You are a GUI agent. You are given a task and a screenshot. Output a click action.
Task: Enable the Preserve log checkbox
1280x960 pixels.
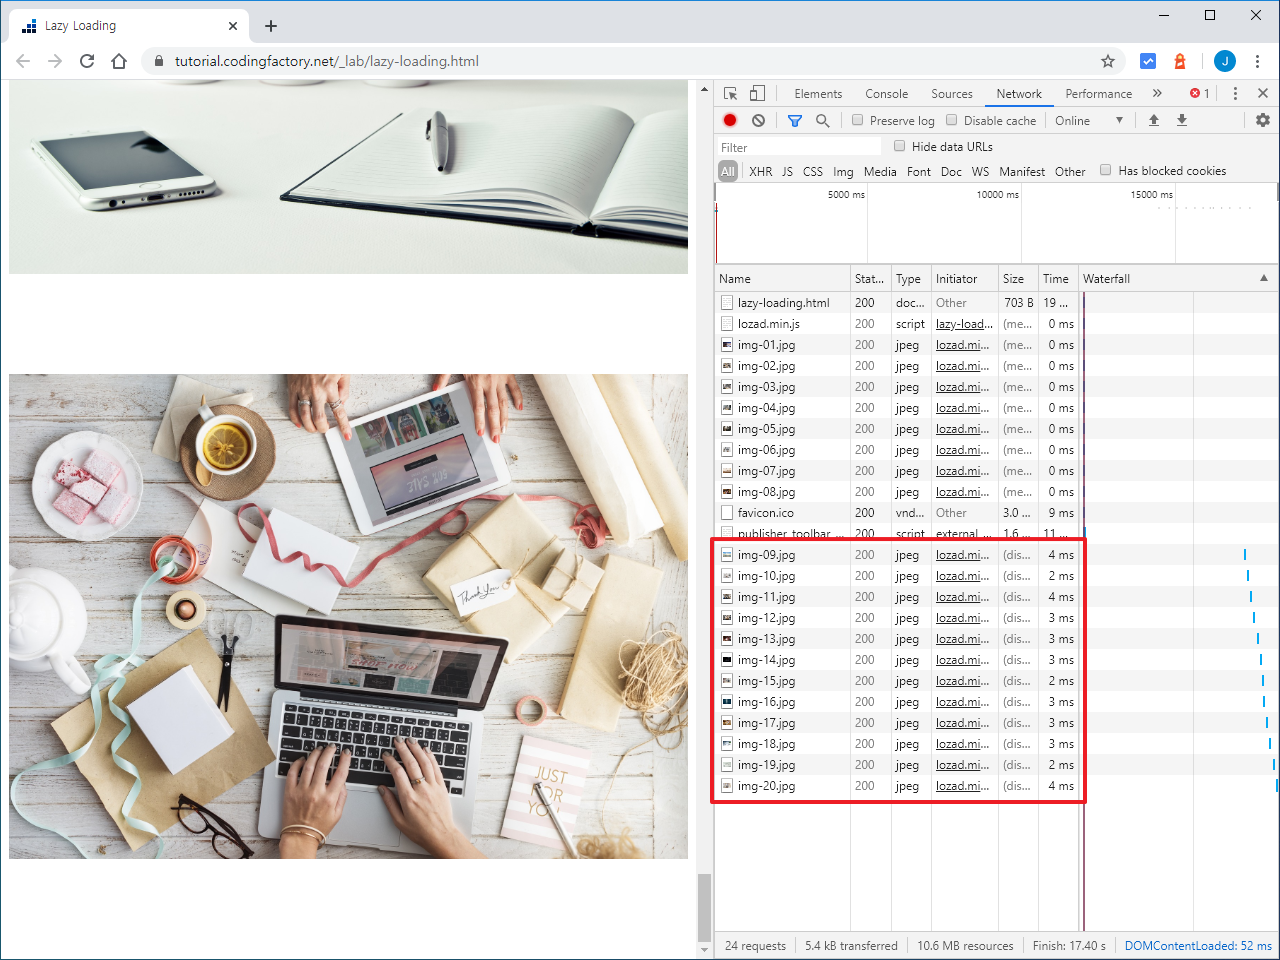pos(858,120)
